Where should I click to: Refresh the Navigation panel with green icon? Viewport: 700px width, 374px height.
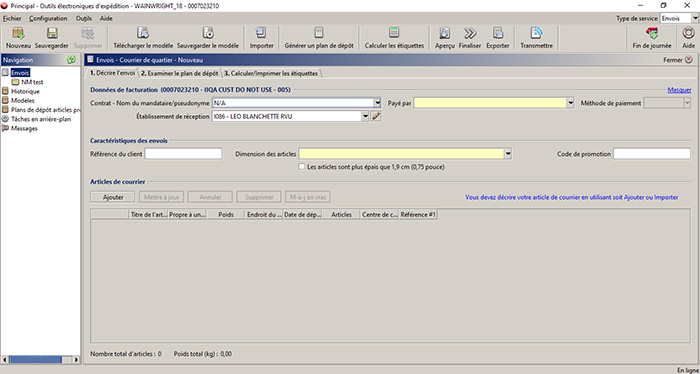click(71, 60)
